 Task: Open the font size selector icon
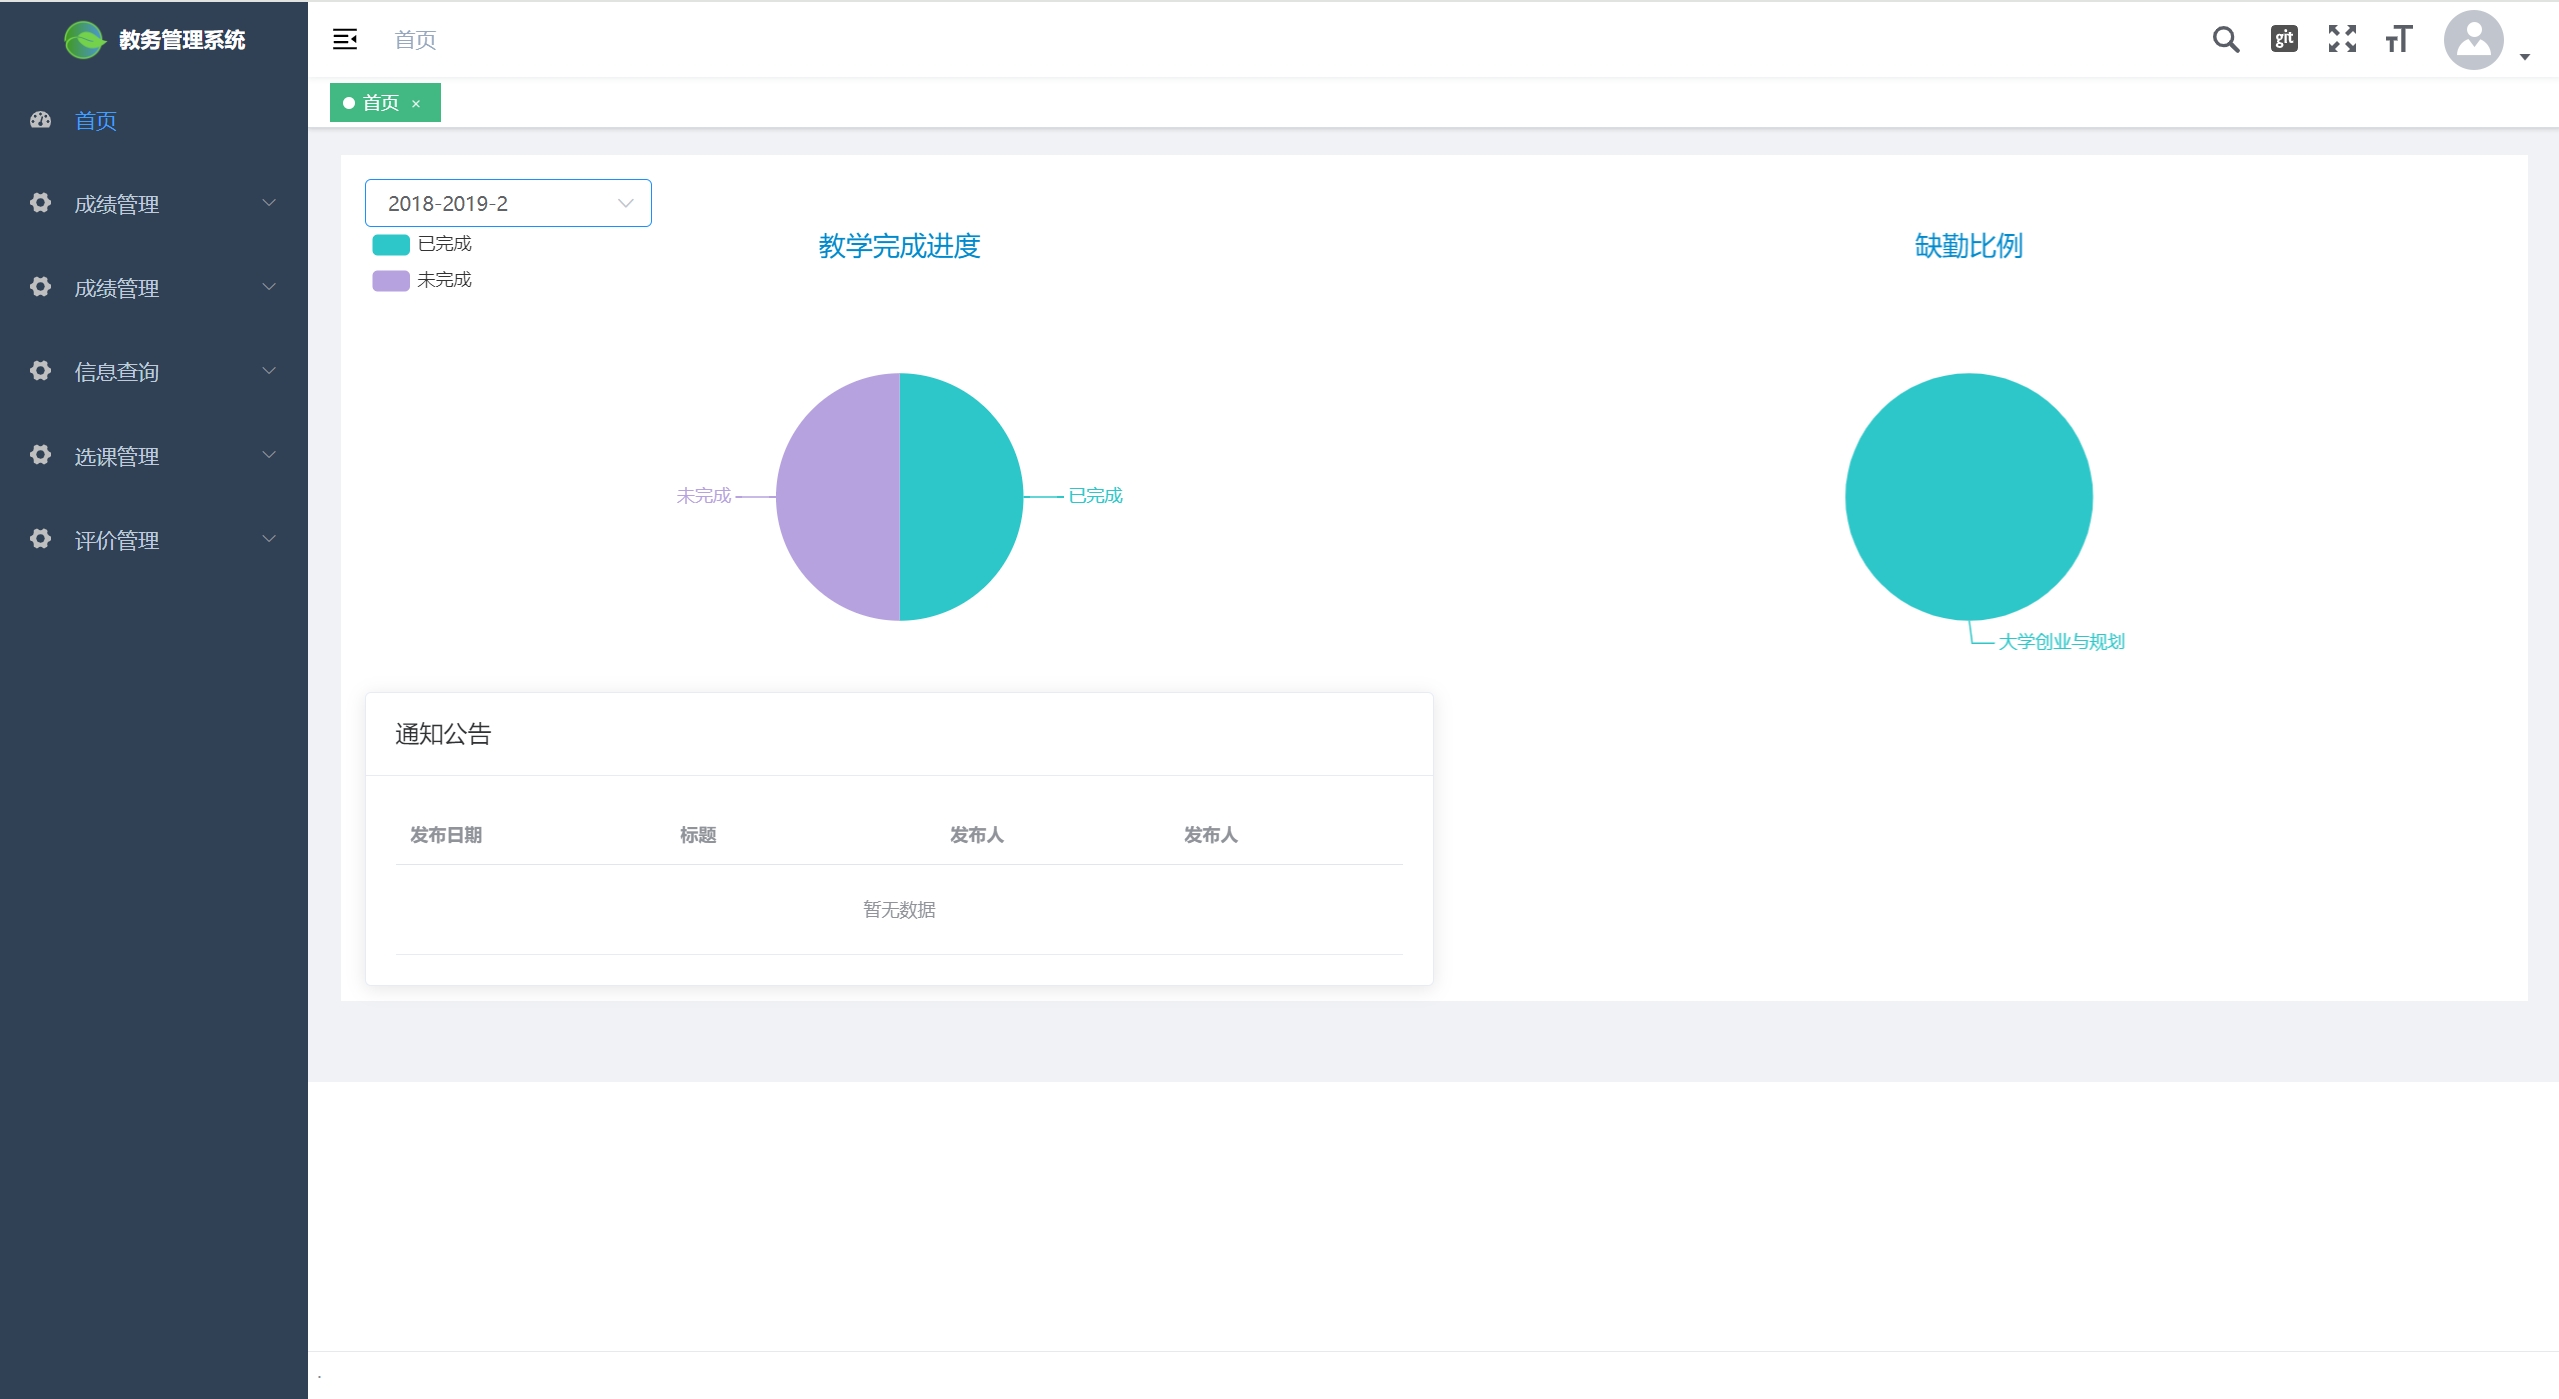click(x=2398, y=39)
